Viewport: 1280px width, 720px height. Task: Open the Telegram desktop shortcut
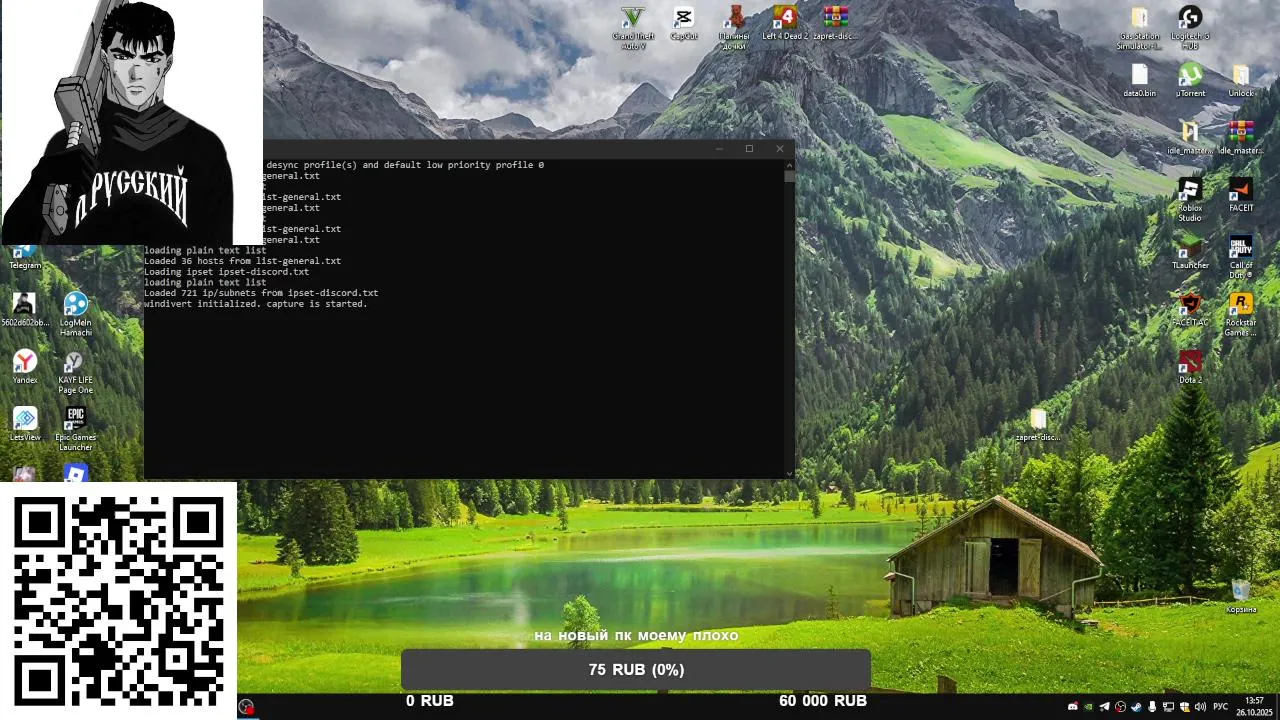(x=25, y=257)
